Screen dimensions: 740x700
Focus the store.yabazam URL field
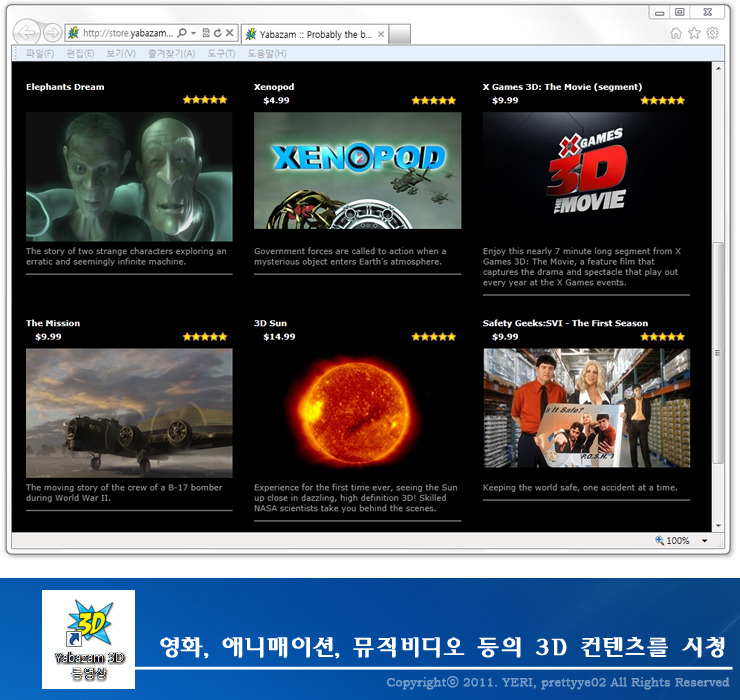click(128, 33)
